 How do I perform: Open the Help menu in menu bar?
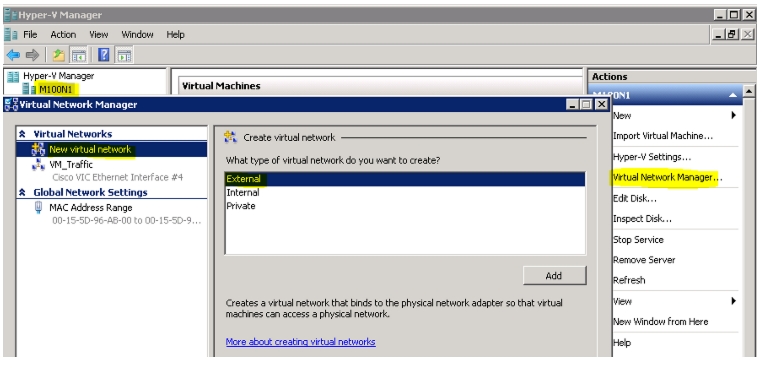pos(175,35)
